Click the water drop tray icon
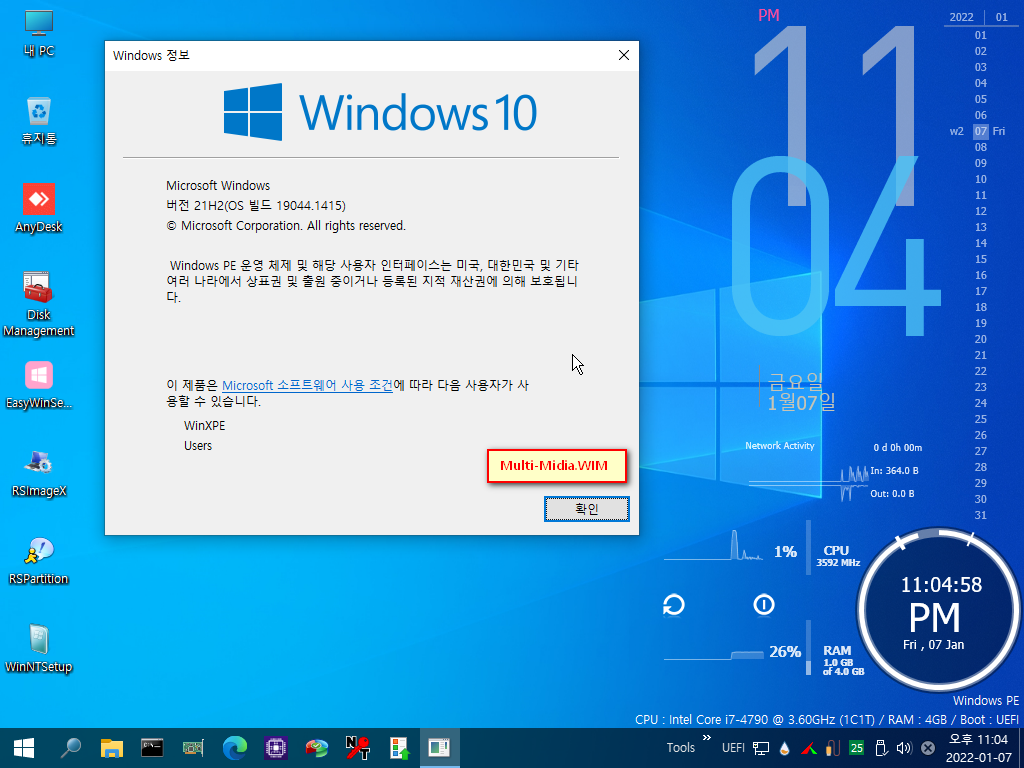The width and height of the screenshot is (1024, 768). point(784,748)
